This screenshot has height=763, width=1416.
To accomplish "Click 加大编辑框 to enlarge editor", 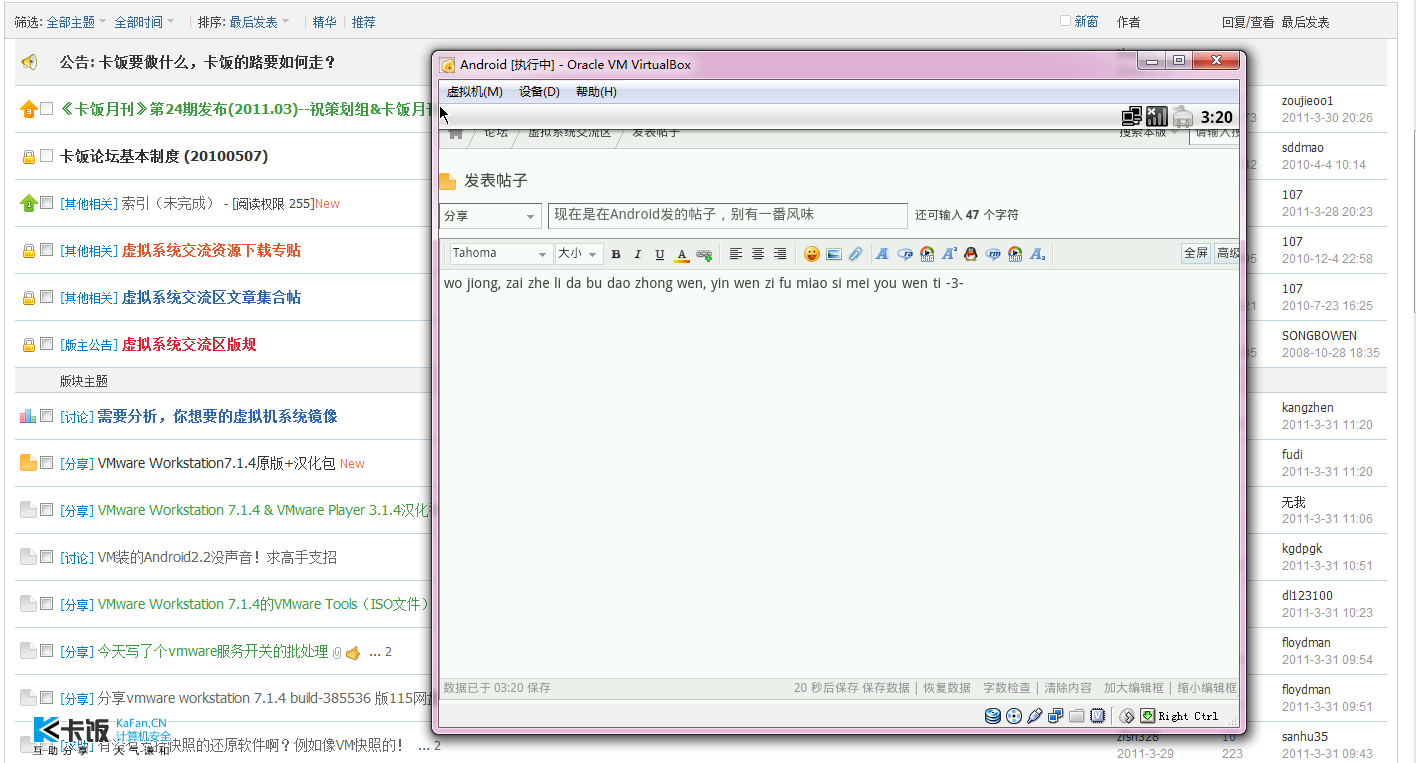I will [1134, 688].
